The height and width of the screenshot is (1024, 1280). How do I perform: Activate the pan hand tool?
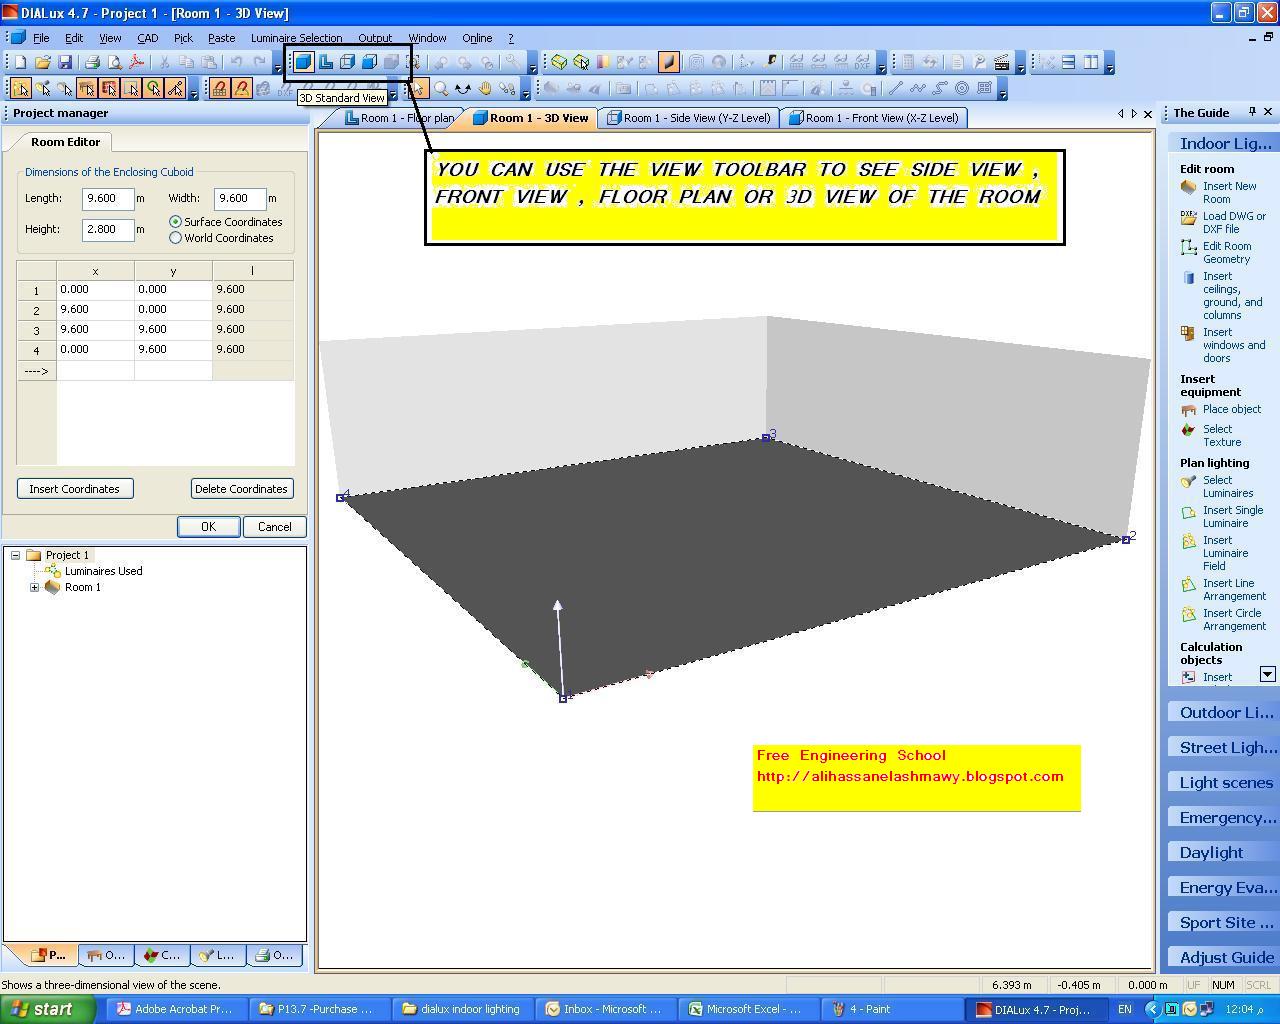tap(485, 89)
